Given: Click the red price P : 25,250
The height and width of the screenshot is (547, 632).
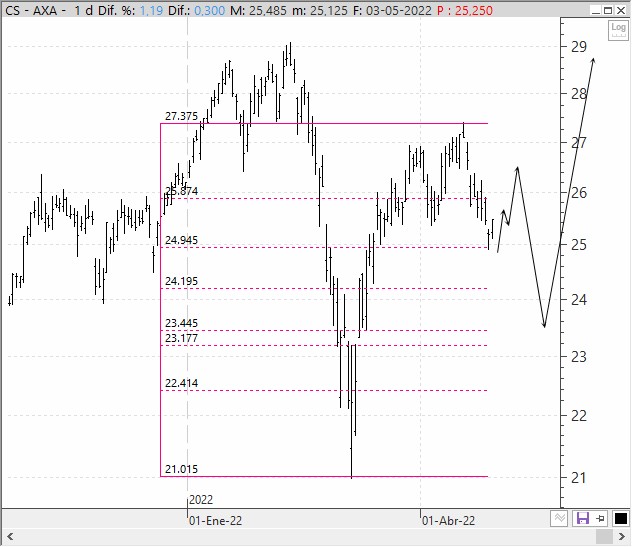Looking at the screenshot, I should pyautogui.click(x=465, y=10).
